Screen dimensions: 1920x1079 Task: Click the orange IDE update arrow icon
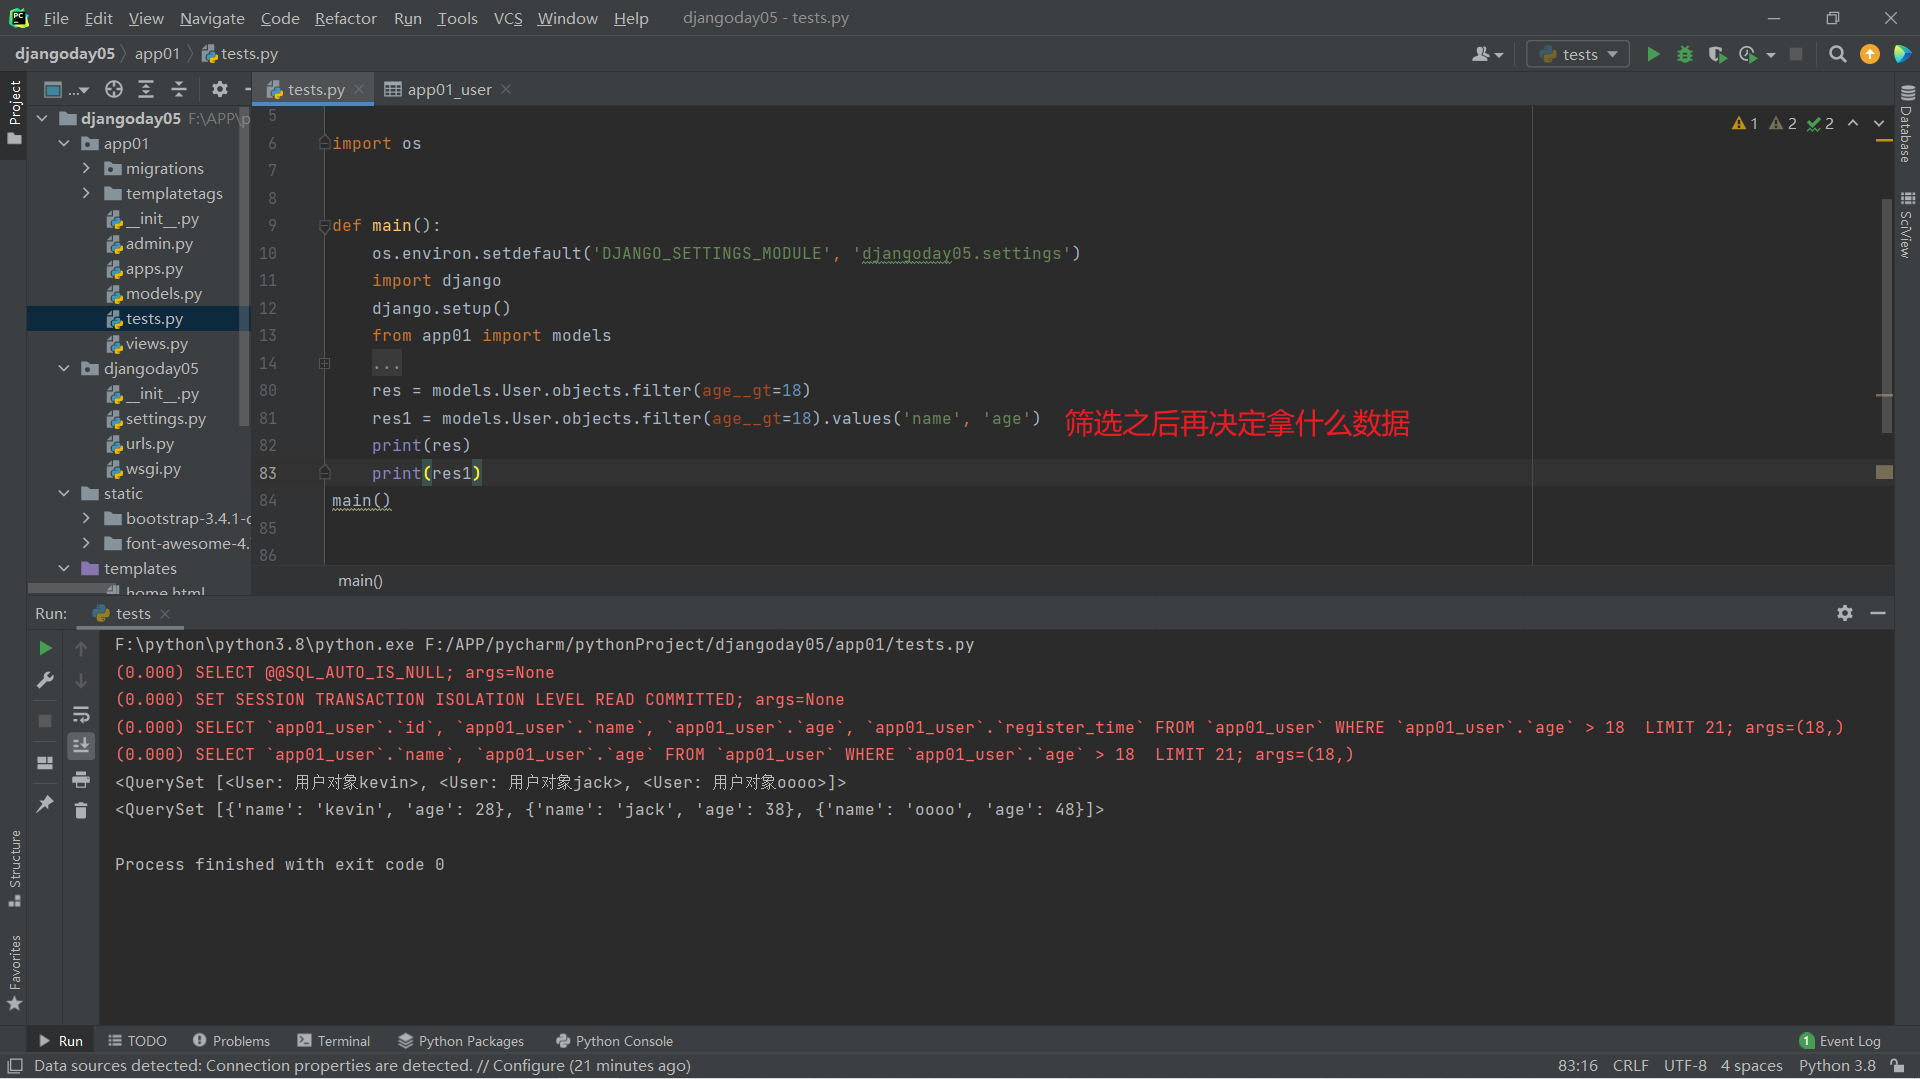[x=1869, y=54]
